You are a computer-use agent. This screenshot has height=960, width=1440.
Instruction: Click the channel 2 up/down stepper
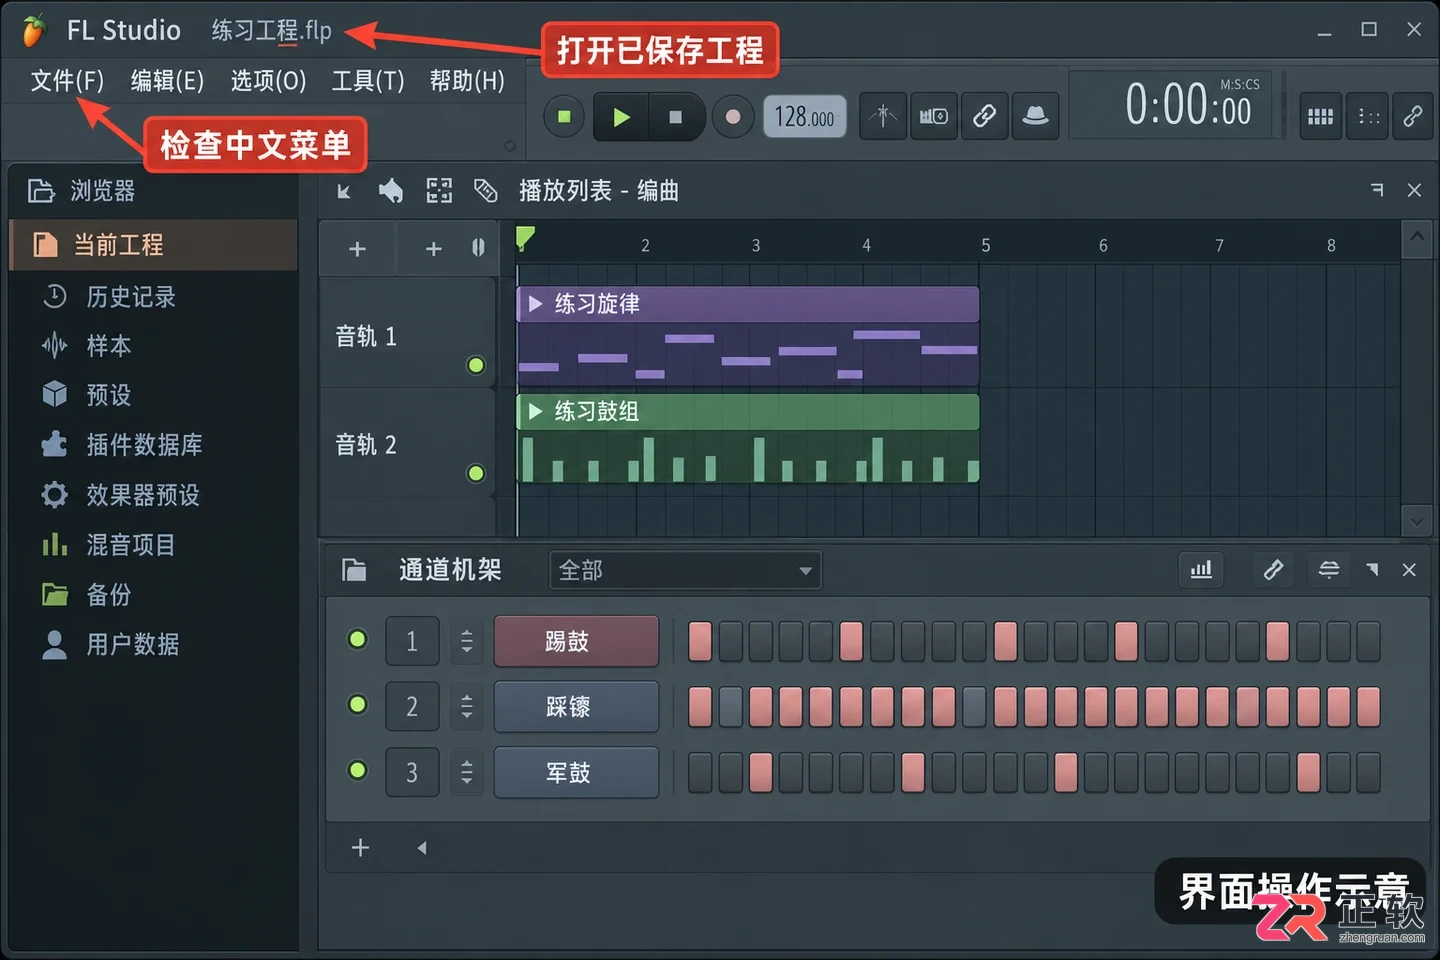[x=466, y=707]
